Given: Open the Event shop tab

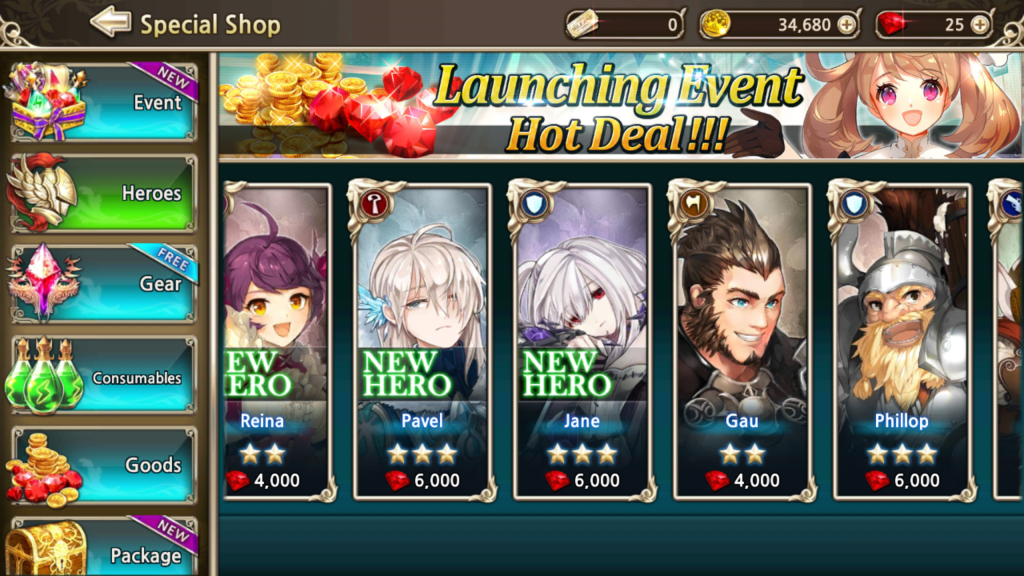Looking at the screenshot, I should (103, 102).
